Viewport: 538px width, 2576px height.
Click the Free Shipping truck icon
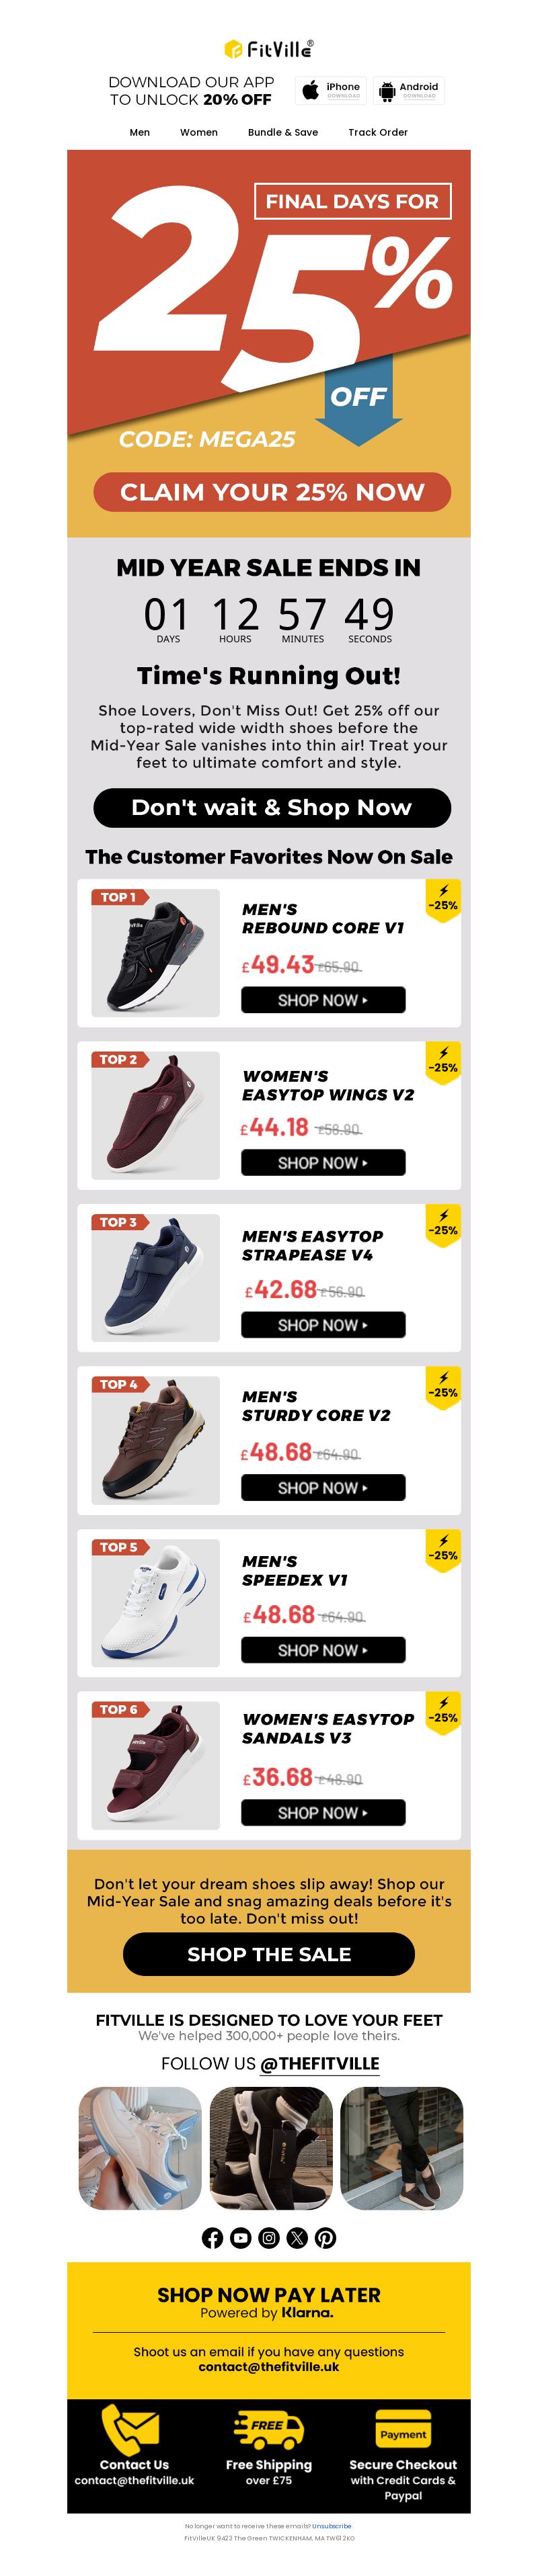point(269,2430)
